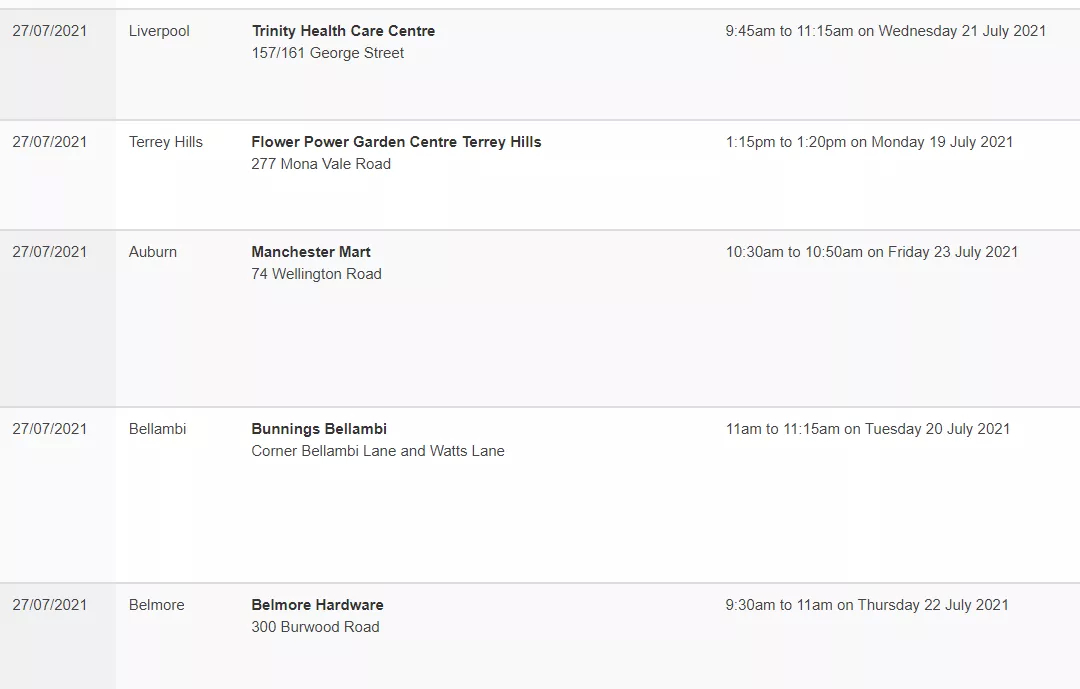Select the Terrey Hills suburb cell
Image resolution: width=1080 pixels, height=689 pixels.
point(166,142)
